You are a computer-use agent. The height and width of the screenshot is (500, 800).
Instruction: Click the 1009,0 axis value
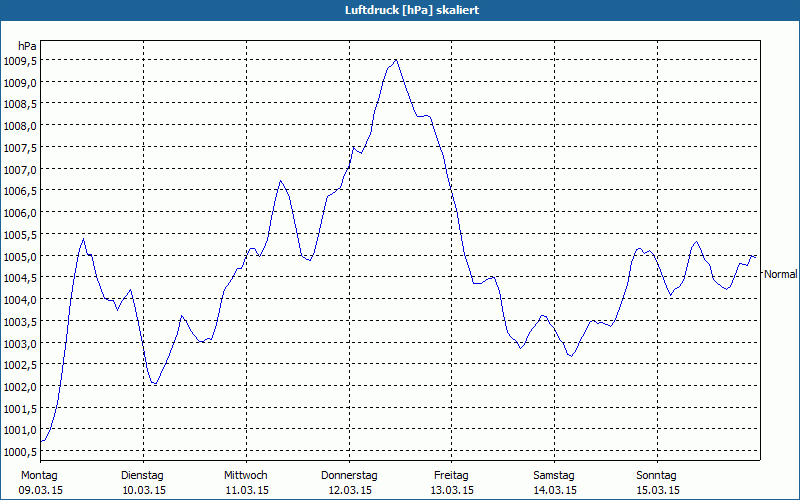click(x=20, y=83)
